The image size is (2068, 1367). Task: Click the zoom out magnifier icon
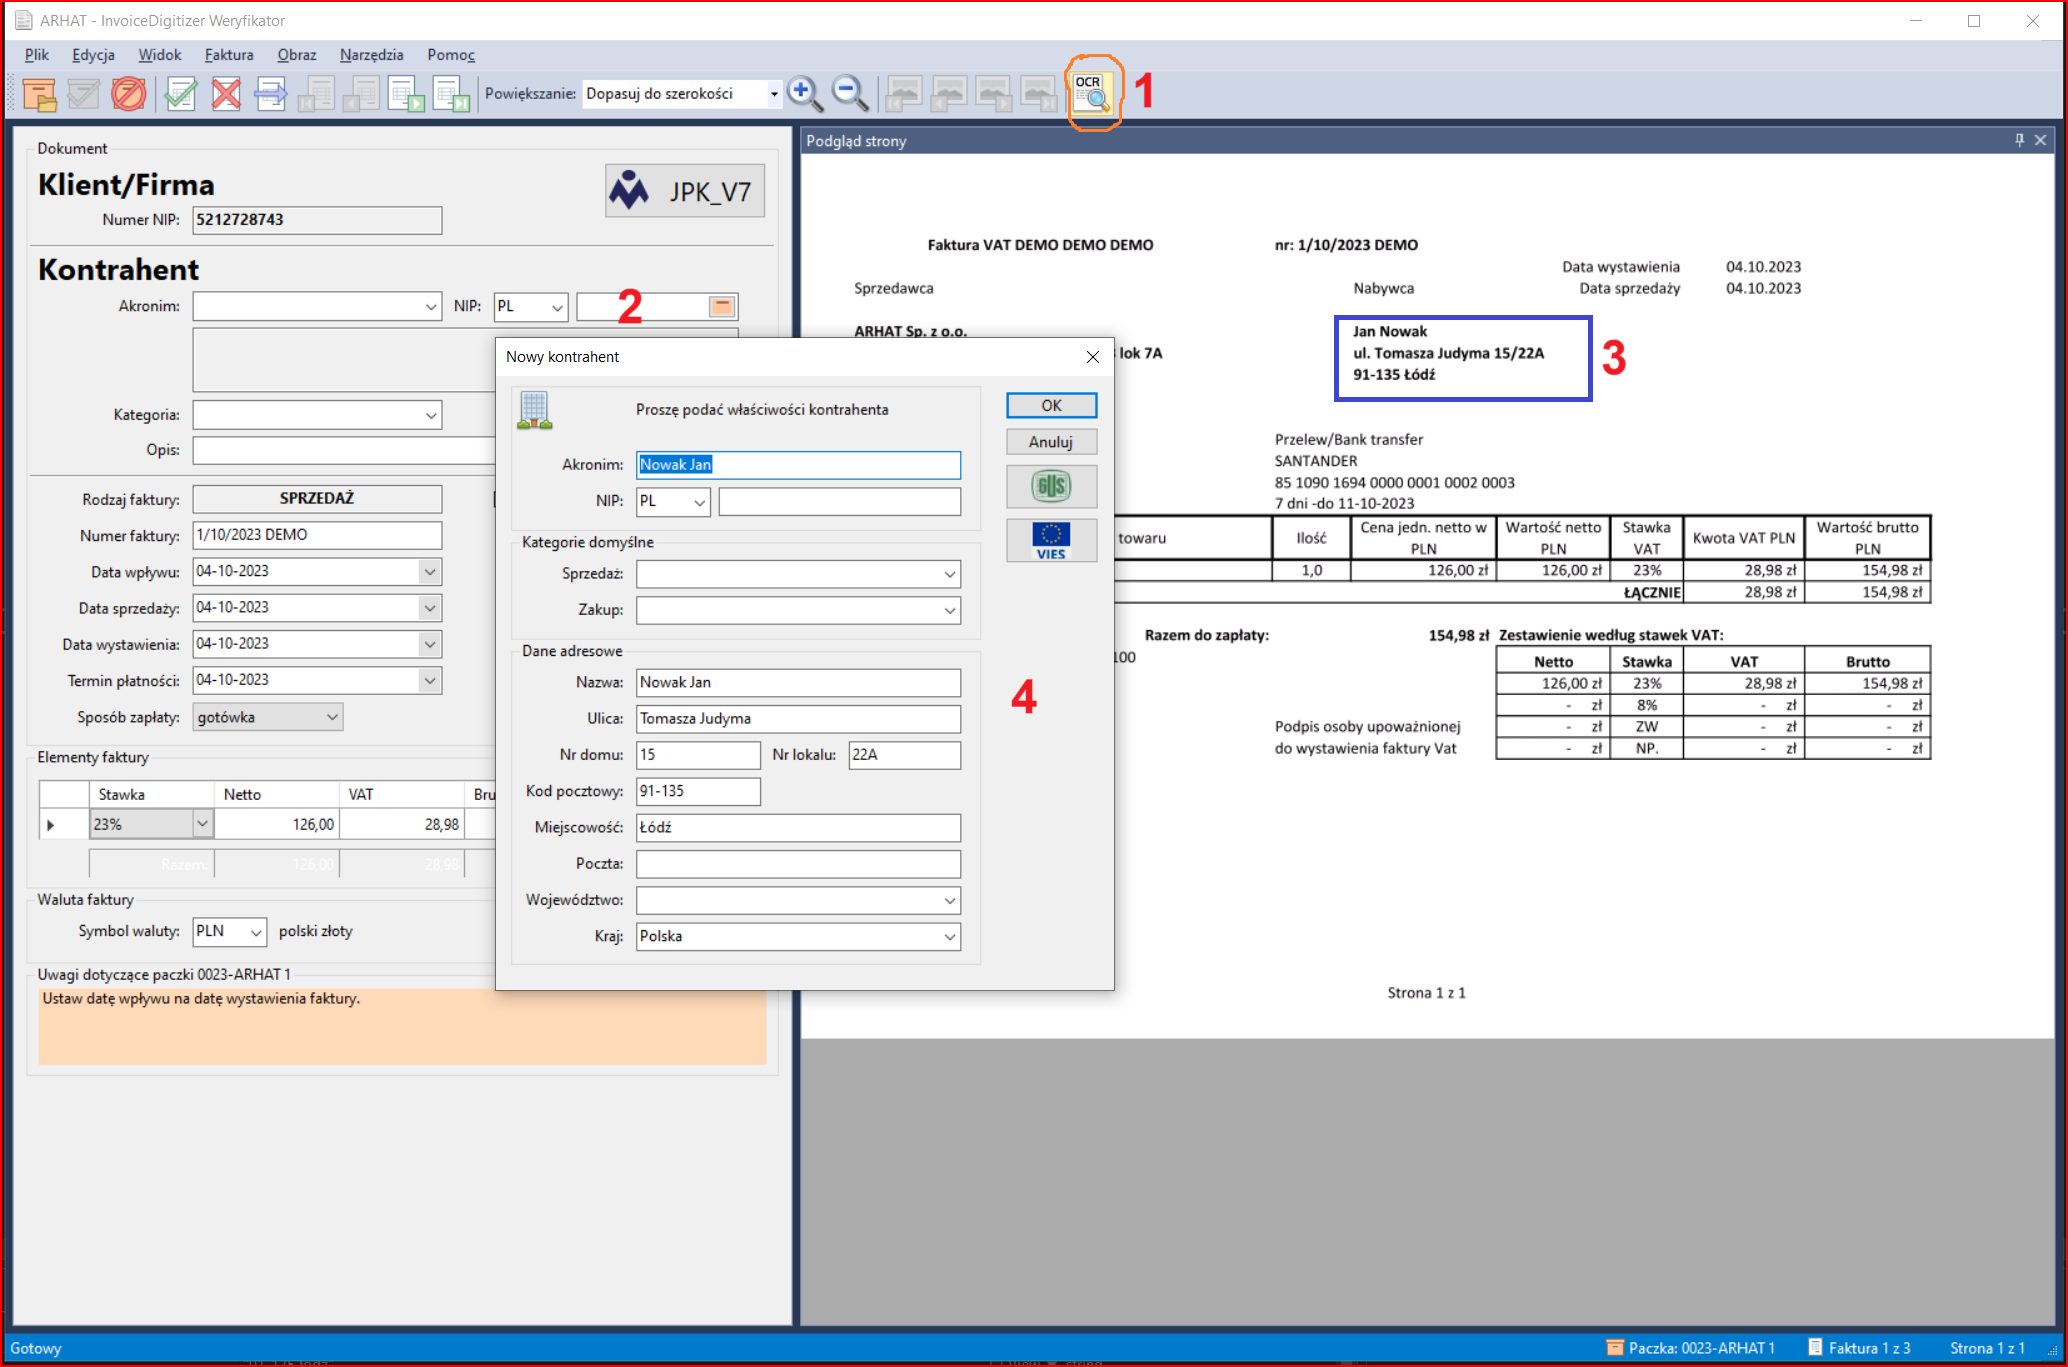[850, 93]
